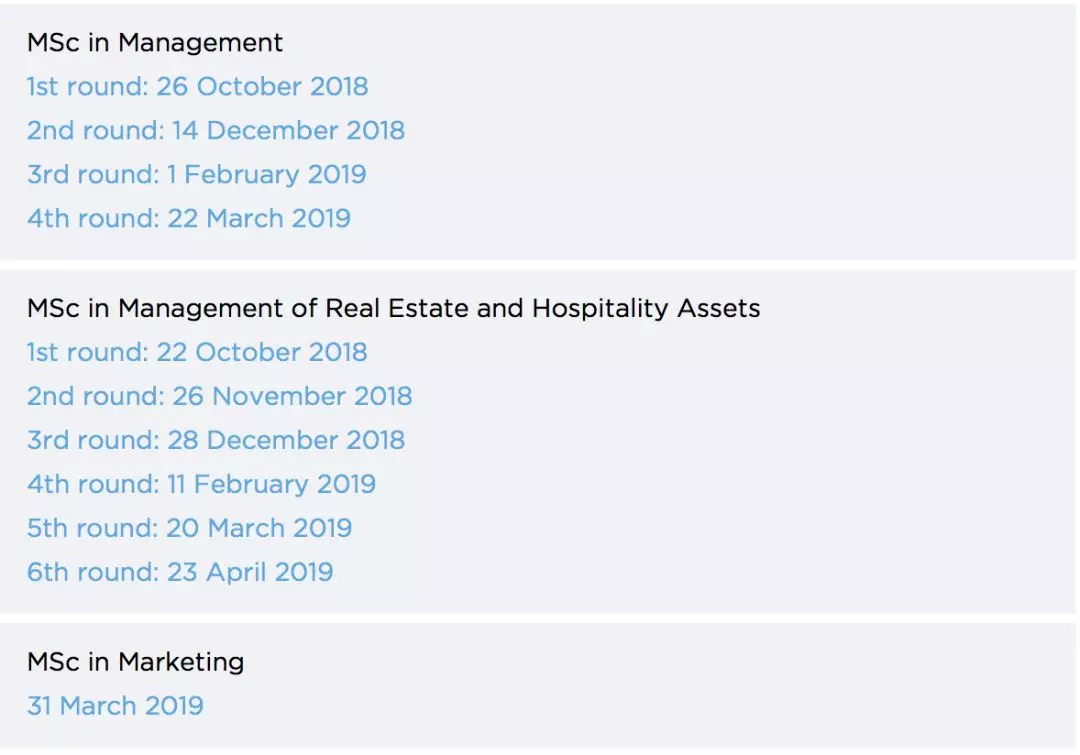Viewport: 1080px width, 755px height.
Task: Open the 31 March 2019 deadline link
Action: click(115, 706)
